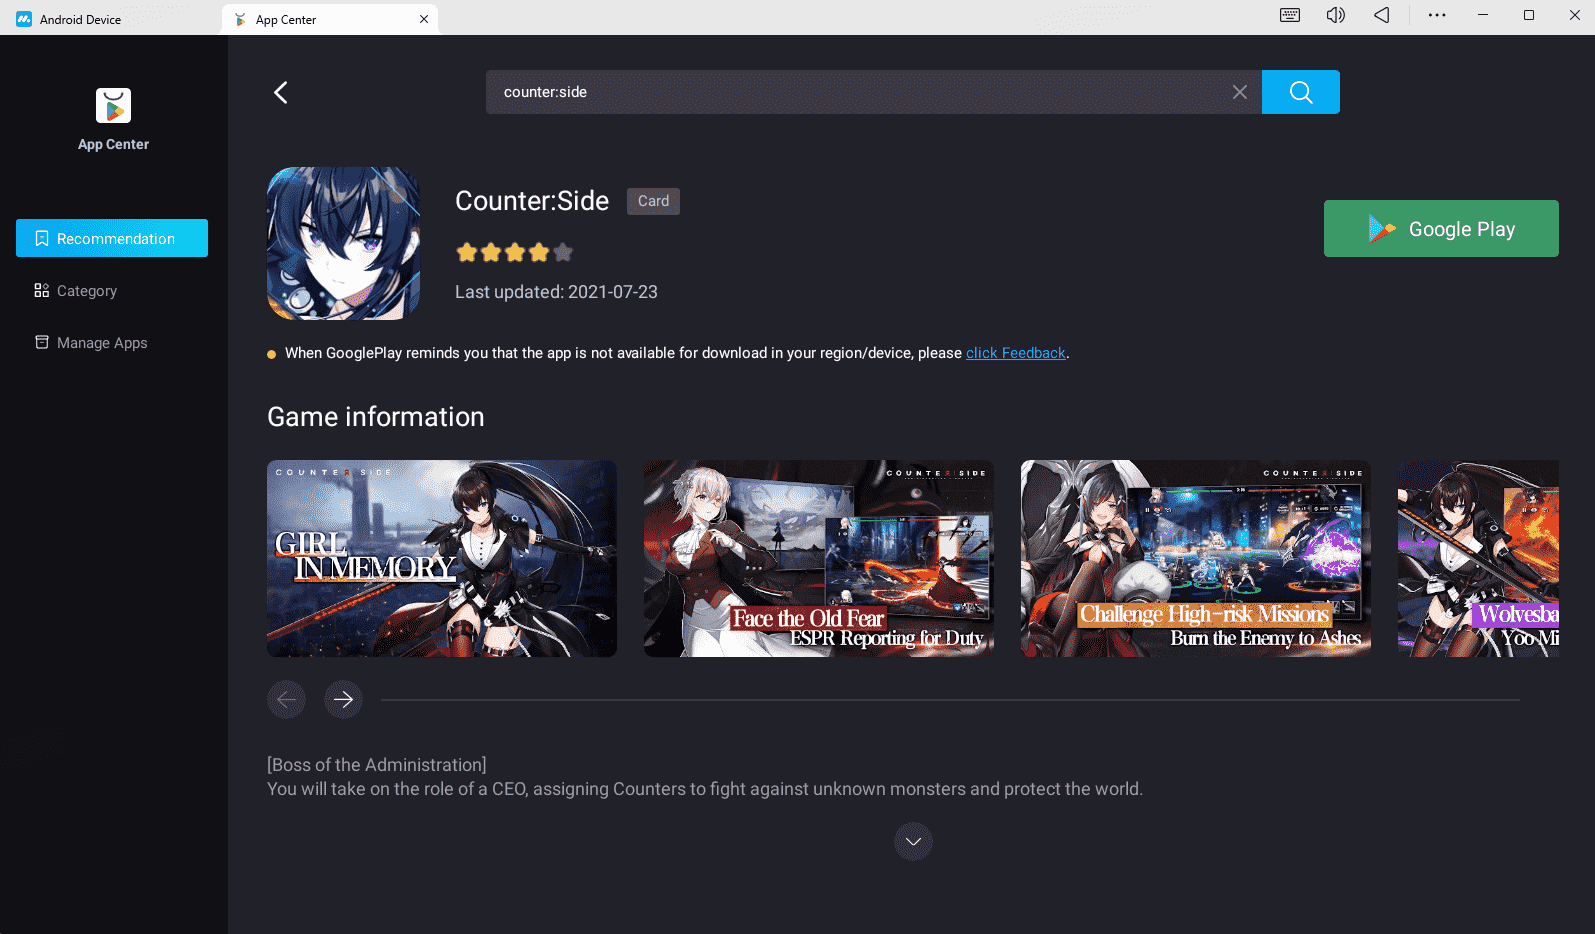Click the Google Play button
This screenshot has height=934, width=1595.
tap(1441, 228)
